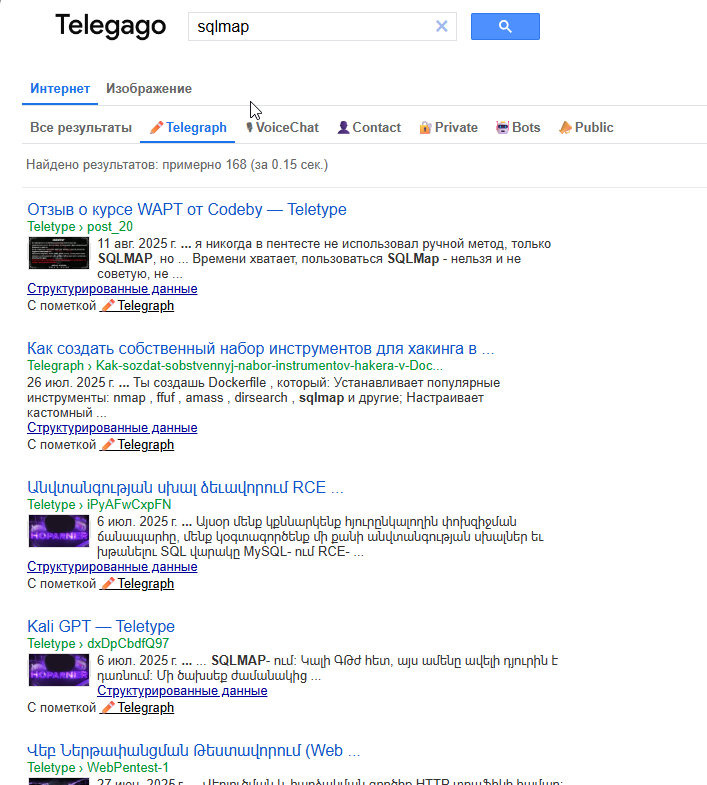Open result Отзыв о курсе WAPT от Codeby
This screenshot has width=707, height=785.
[x=187, y=209]
